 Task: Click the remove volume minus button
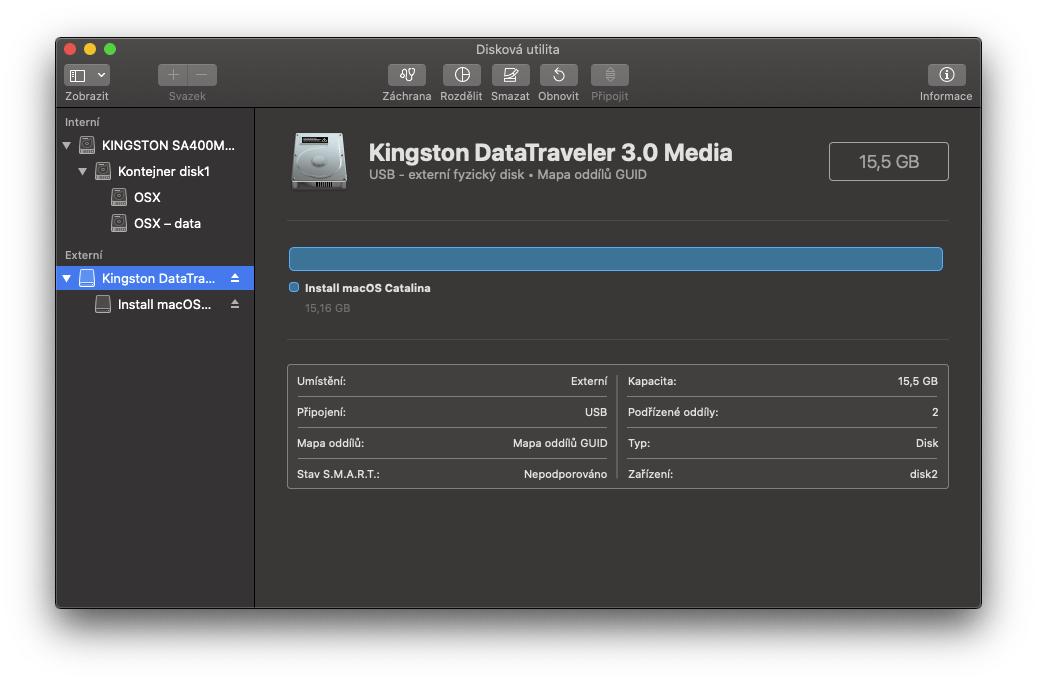tap(202, 75)
